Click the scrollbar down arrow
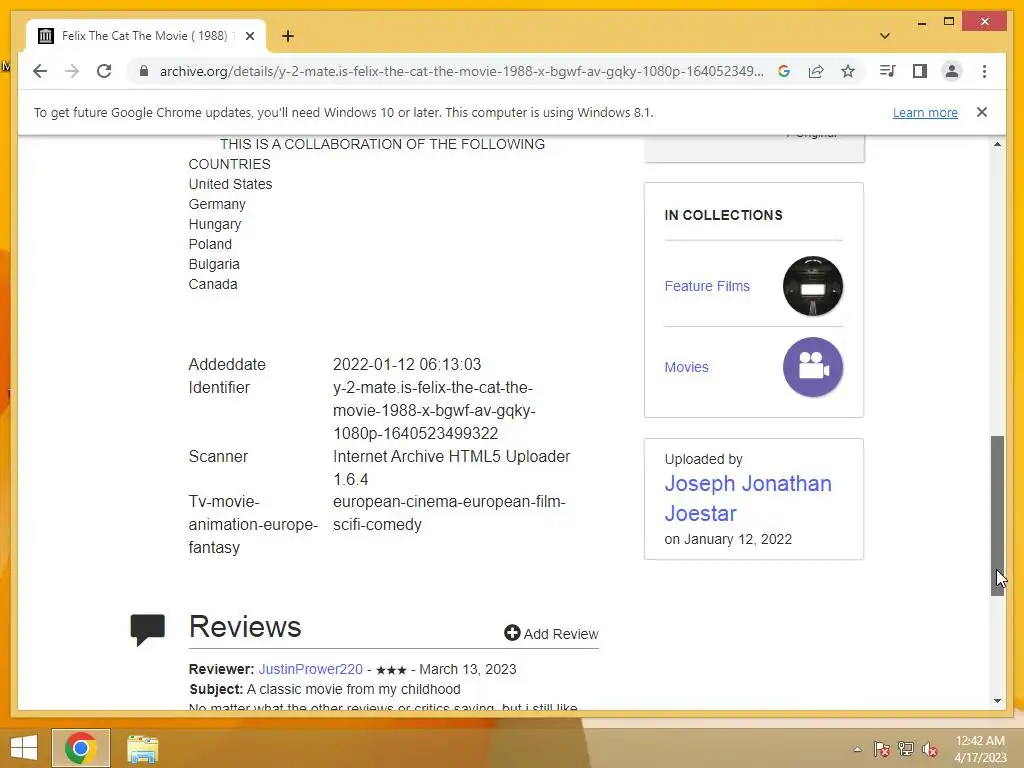The width and height of the screenshot is (1024, 768). [997, 701]
